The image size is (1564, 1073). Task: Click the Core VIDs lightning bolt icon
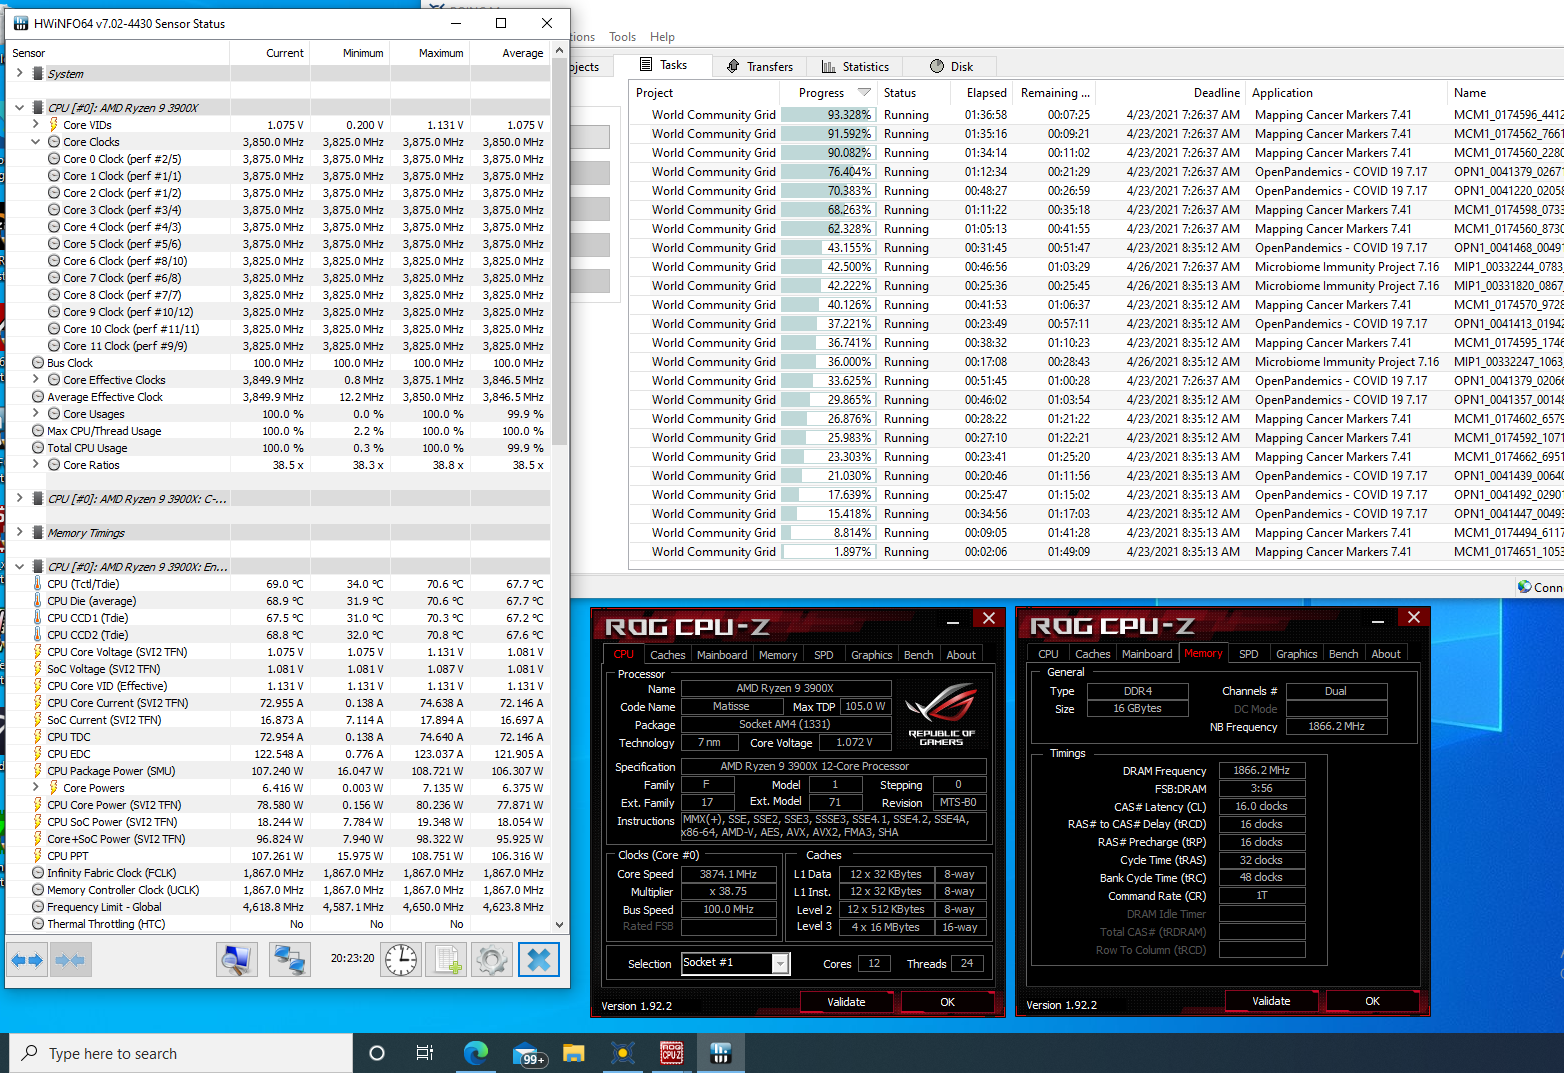tap(54, 125)
